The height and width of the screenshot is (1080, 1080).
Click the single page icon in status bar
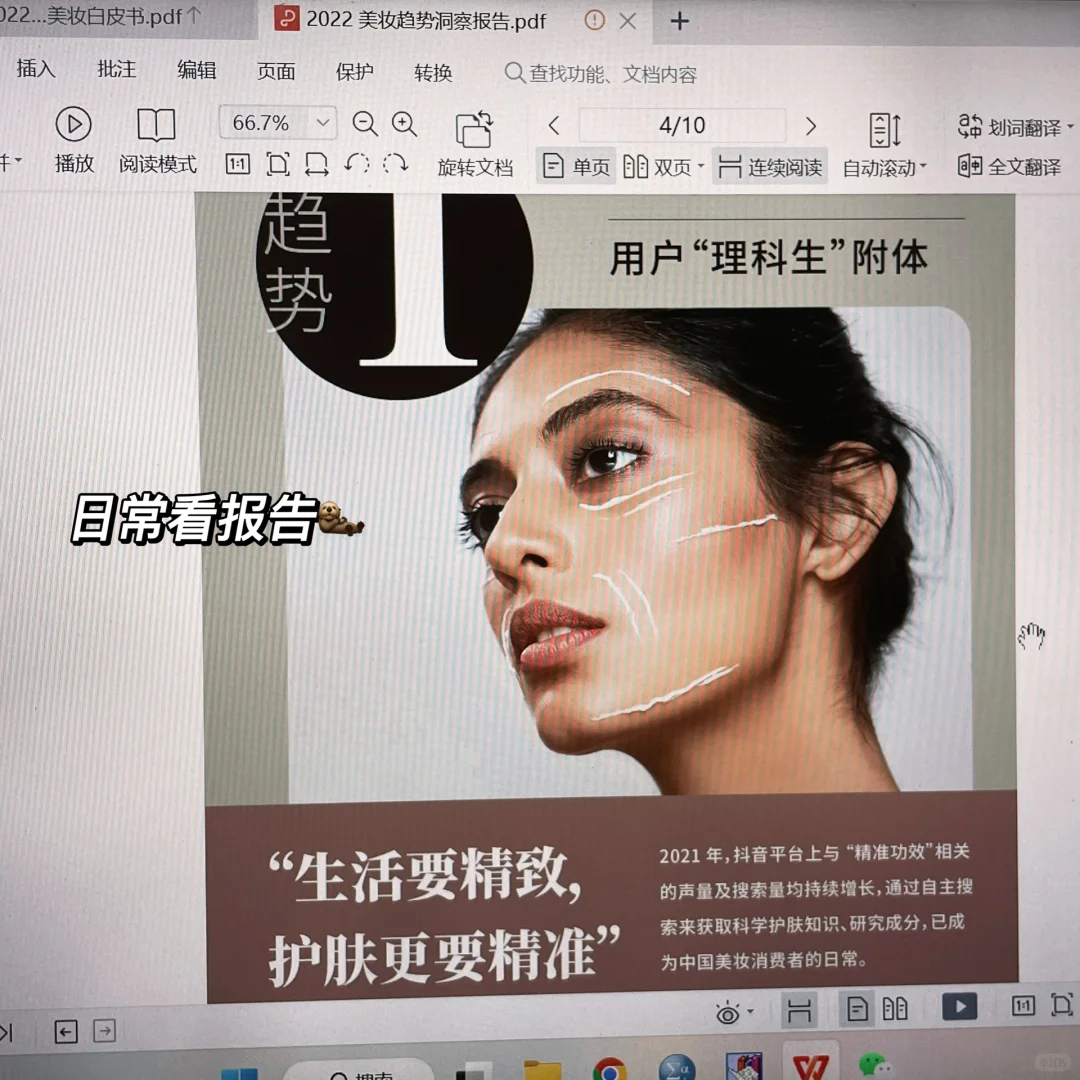tap(857, 1010)
